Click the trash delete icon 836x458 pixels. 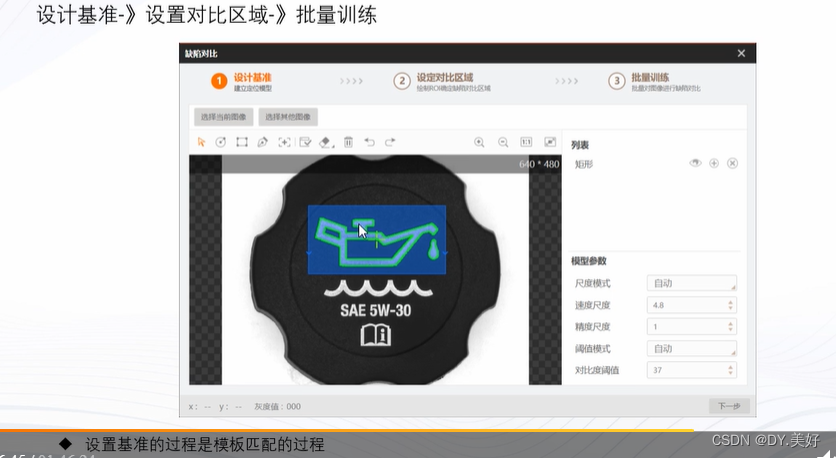(348, 142)
